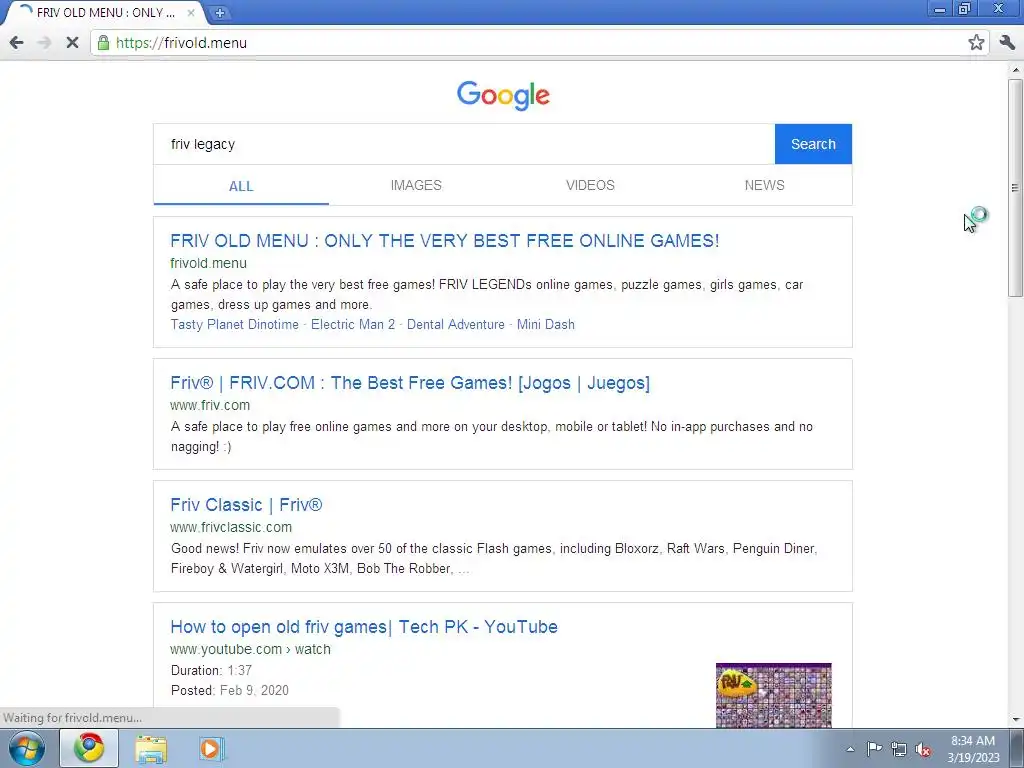Open a new tab with the plus button
1024x768 pixels.
pos(219,12)
